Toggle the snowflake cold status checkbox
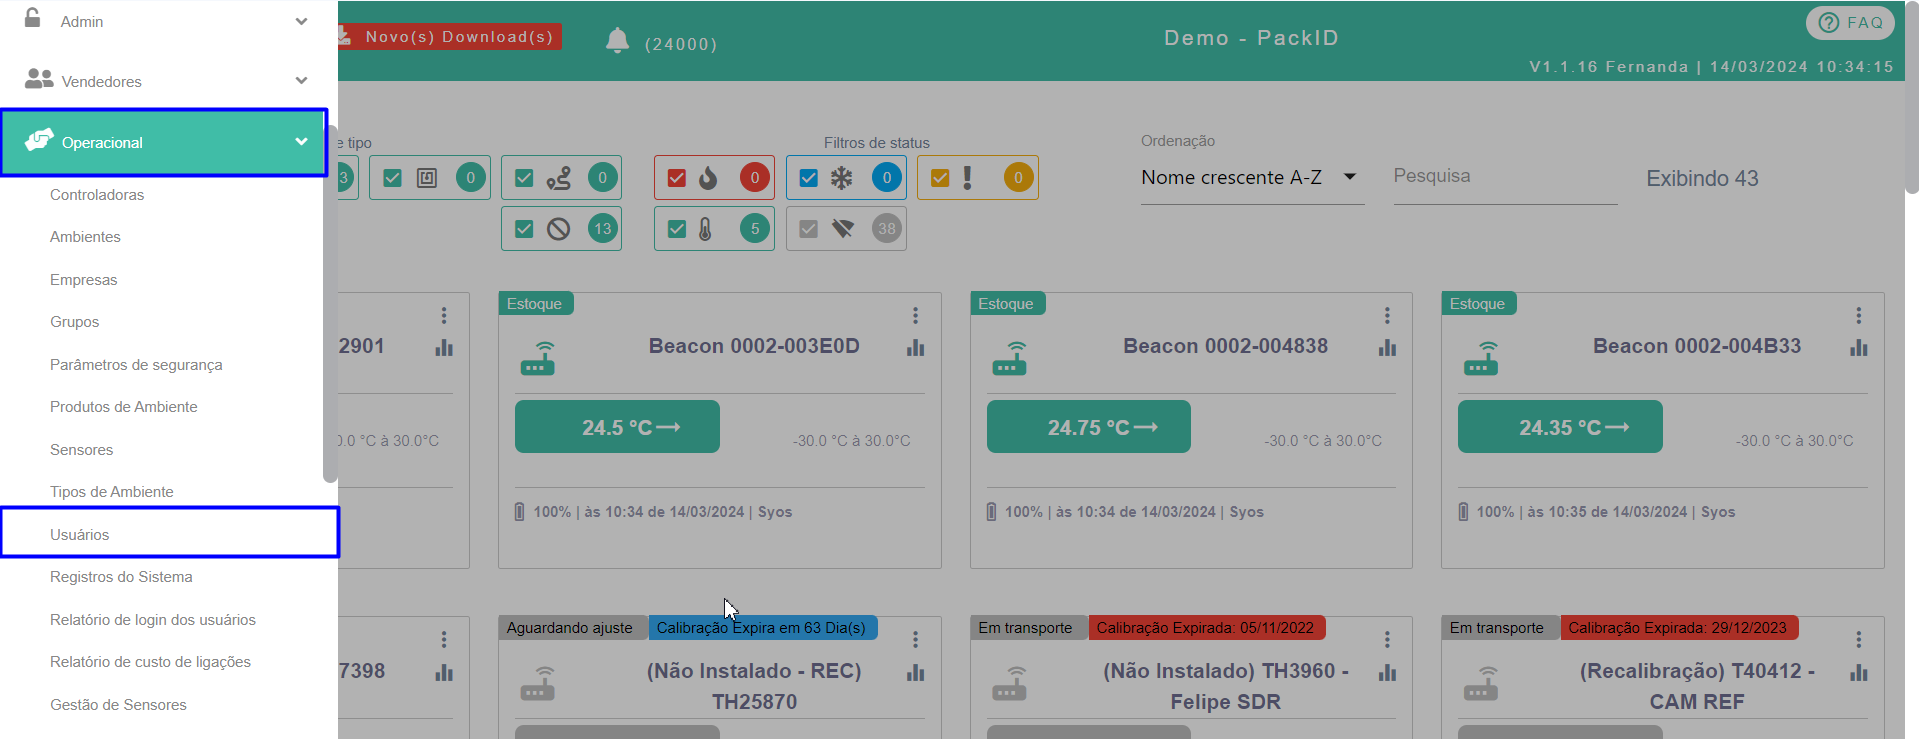The width and height of the screenshot is (1919, 739). (x=809, y=178)
